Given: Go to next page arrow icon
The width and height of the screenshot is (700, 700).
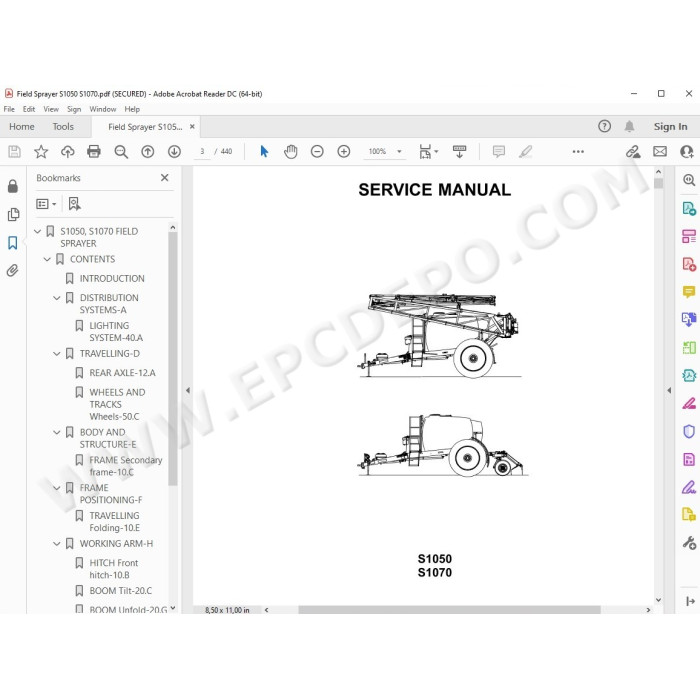Looking at the screenshot, I should coord(174,152).
